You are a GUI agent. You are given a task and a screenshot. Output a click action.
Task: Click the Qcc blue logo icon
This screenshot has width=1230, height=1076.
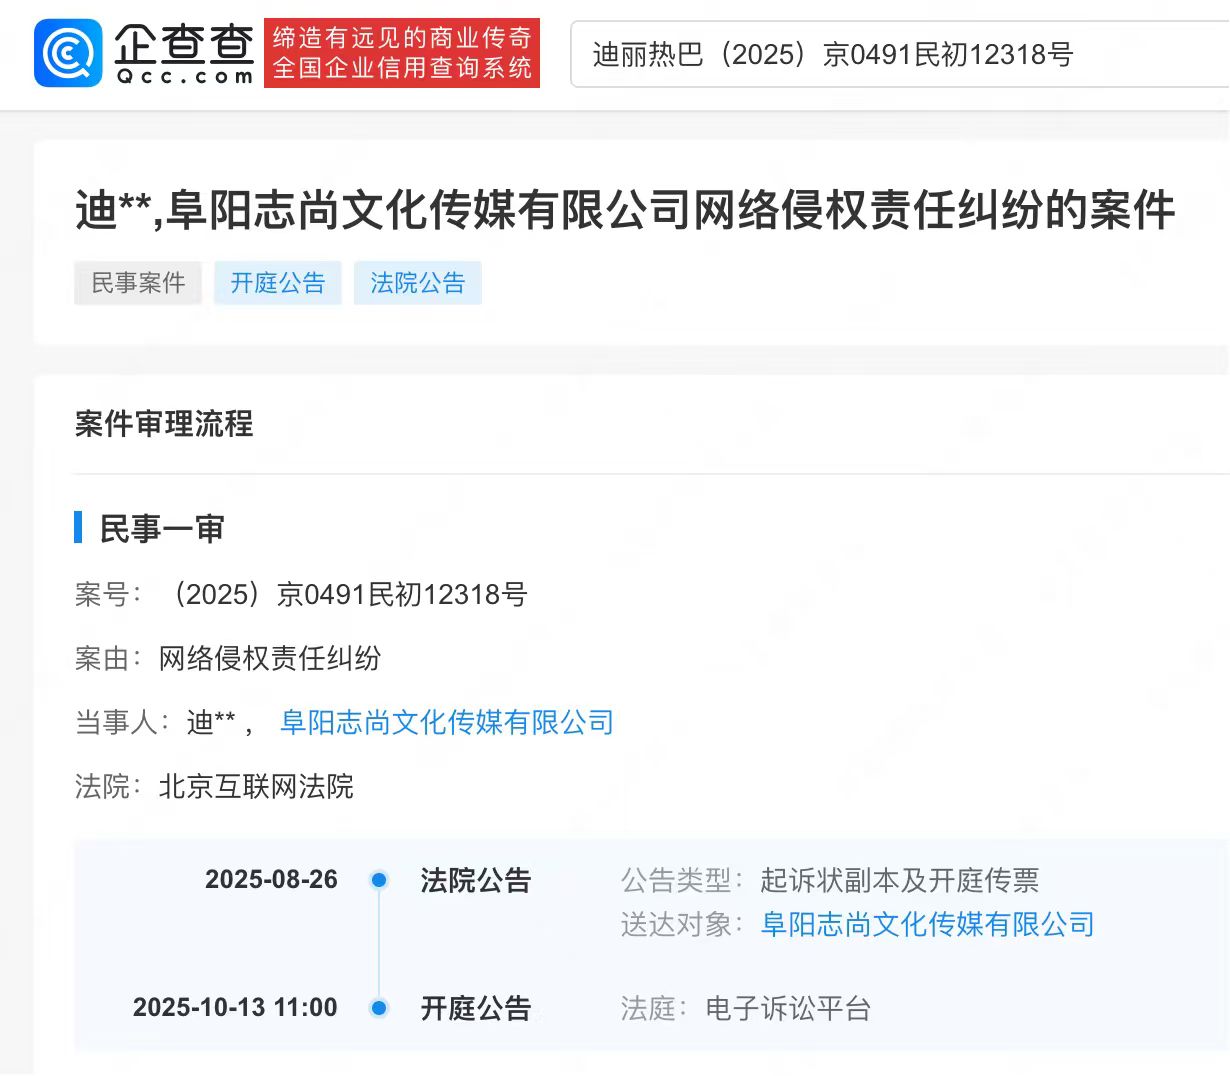68,53
